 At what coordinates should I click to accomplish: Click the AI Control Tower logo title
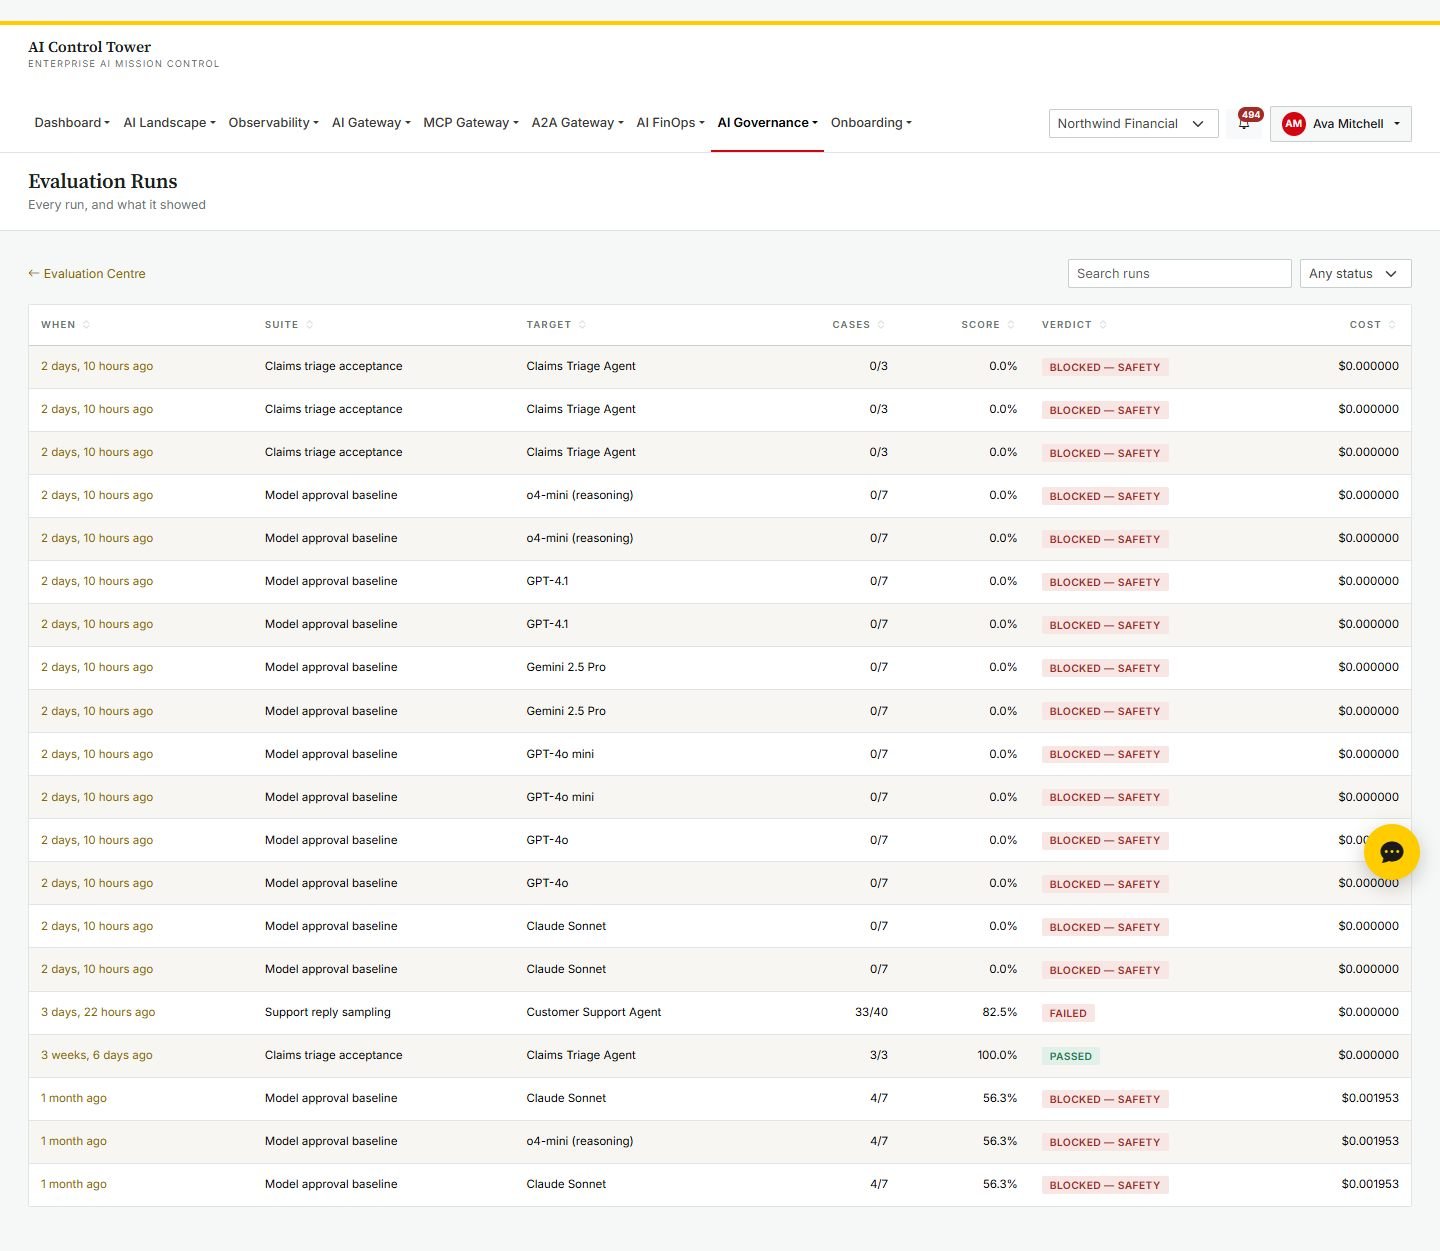click(90, 47)
